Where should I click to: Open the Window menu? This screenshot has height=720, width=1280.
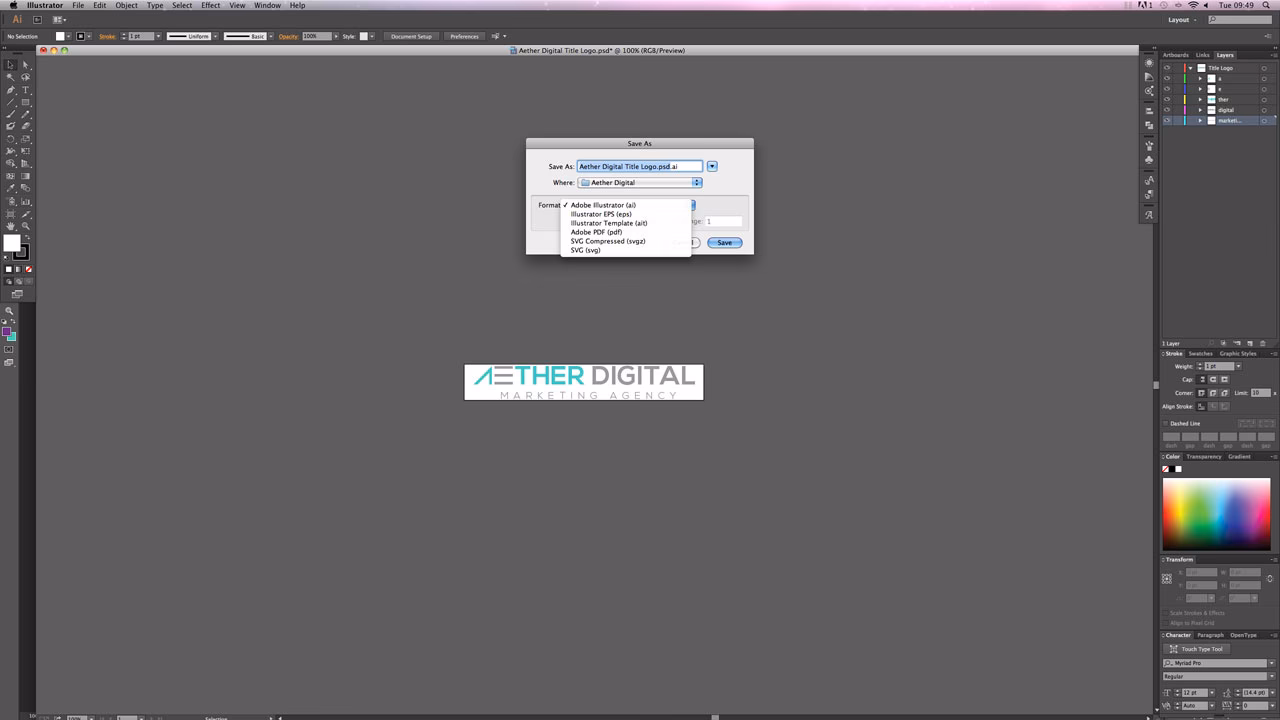267,5
